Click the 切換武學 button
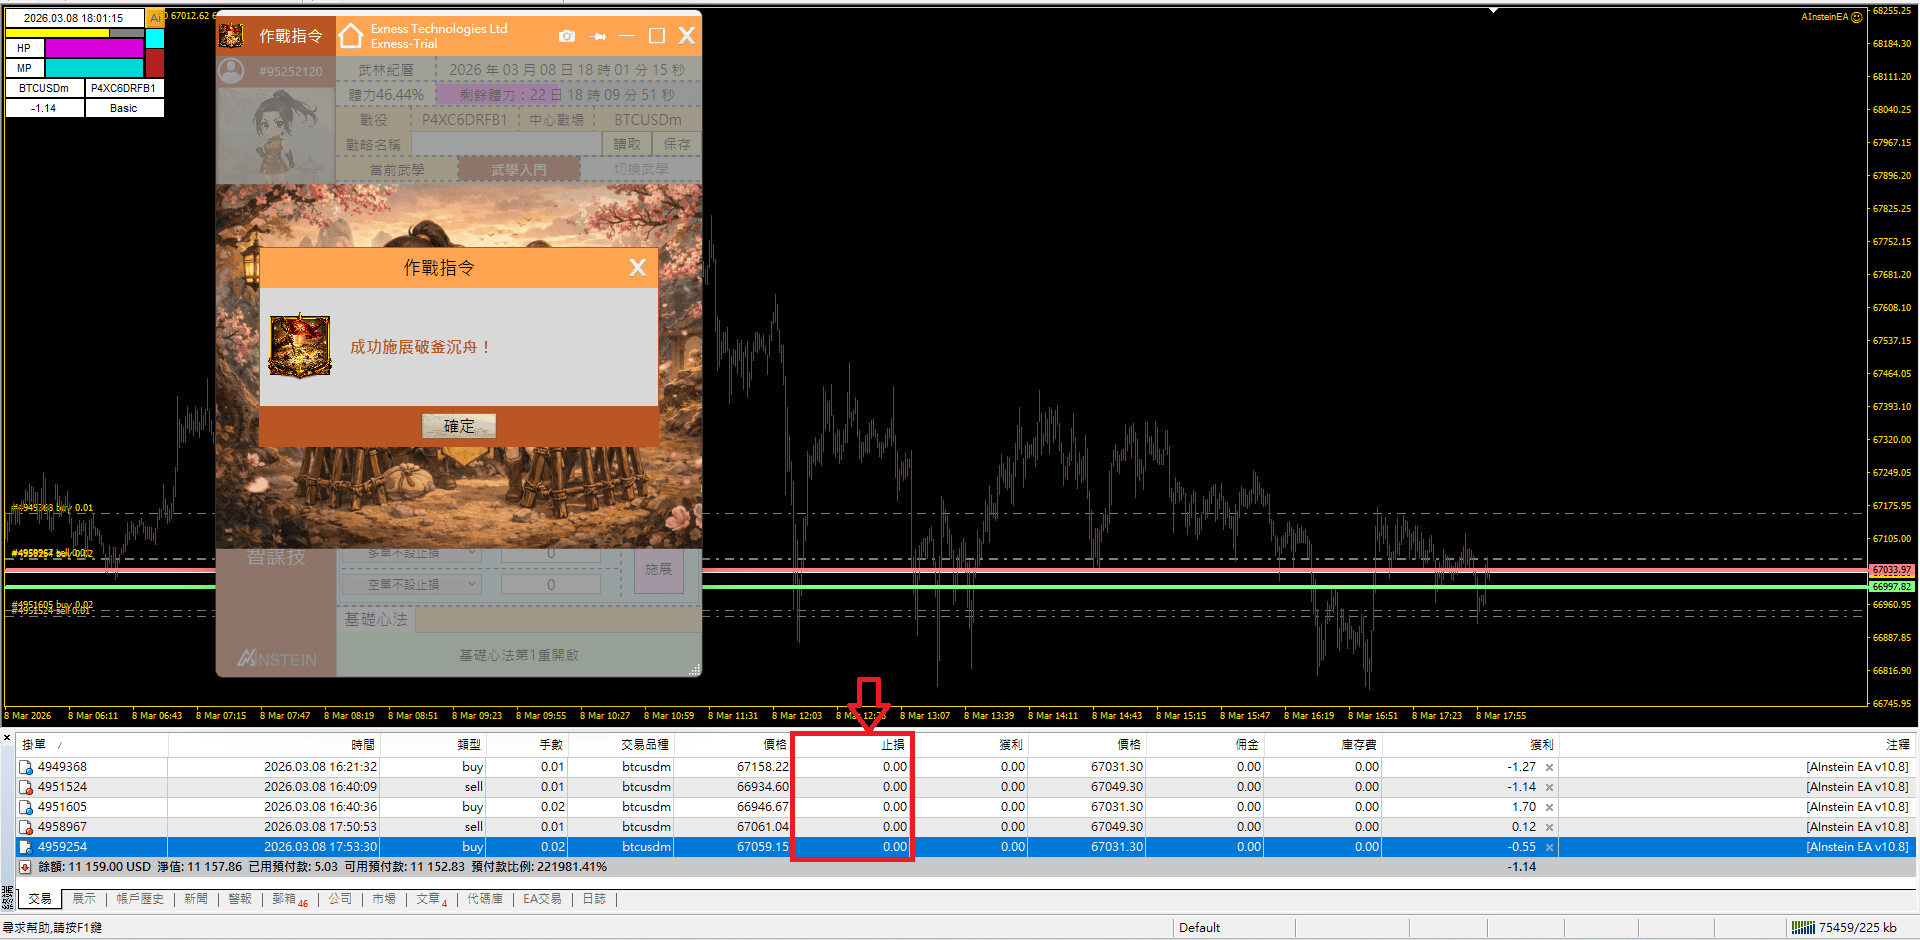This screenshot has height=940, width=1920. (x=641, y=170)
